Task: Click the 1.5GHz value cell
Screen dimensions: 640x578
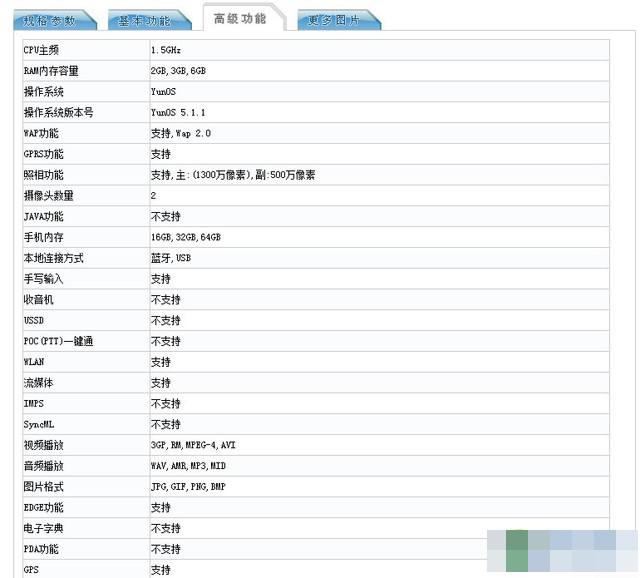Action: pos(166,50)
